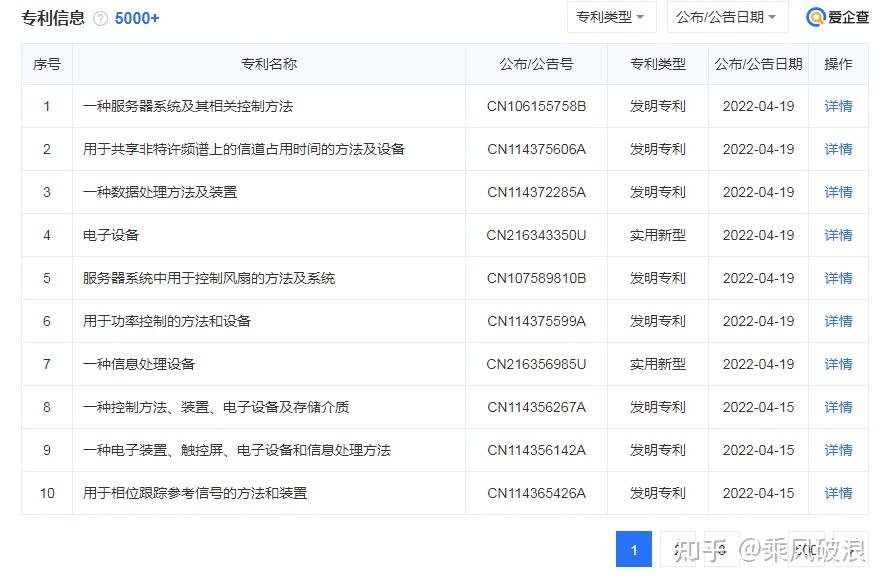Click the 公布/公告日期 column header
Image resolution: width=889 pixels, height=587 pixels.
click(758, 64)
